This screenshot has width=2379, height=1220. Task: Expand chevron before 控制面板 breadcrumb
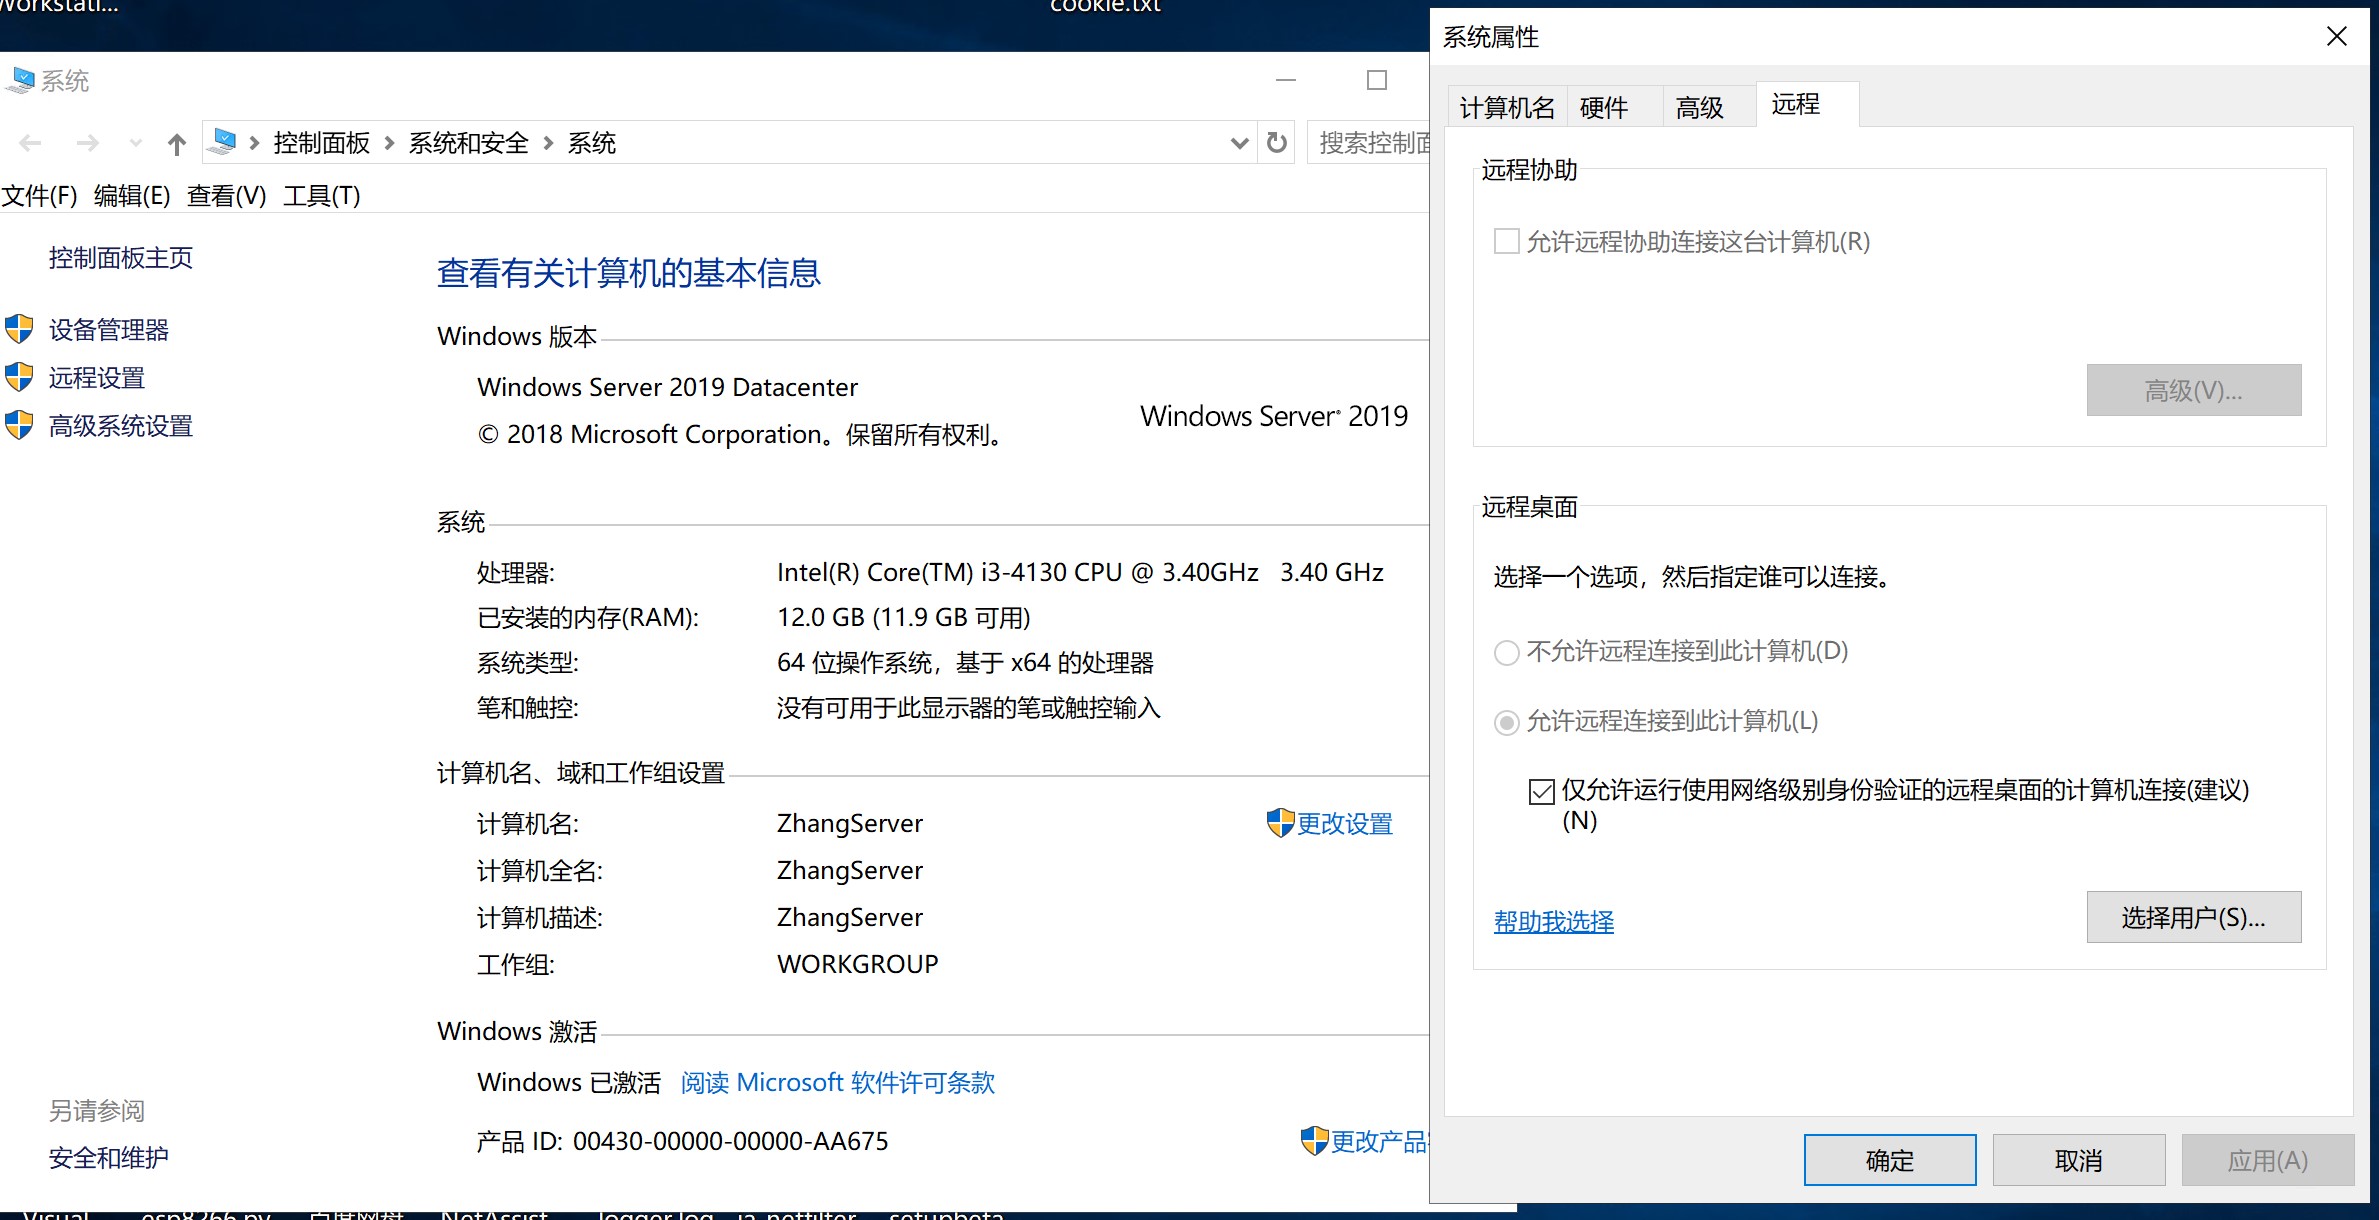coord(255,143)
